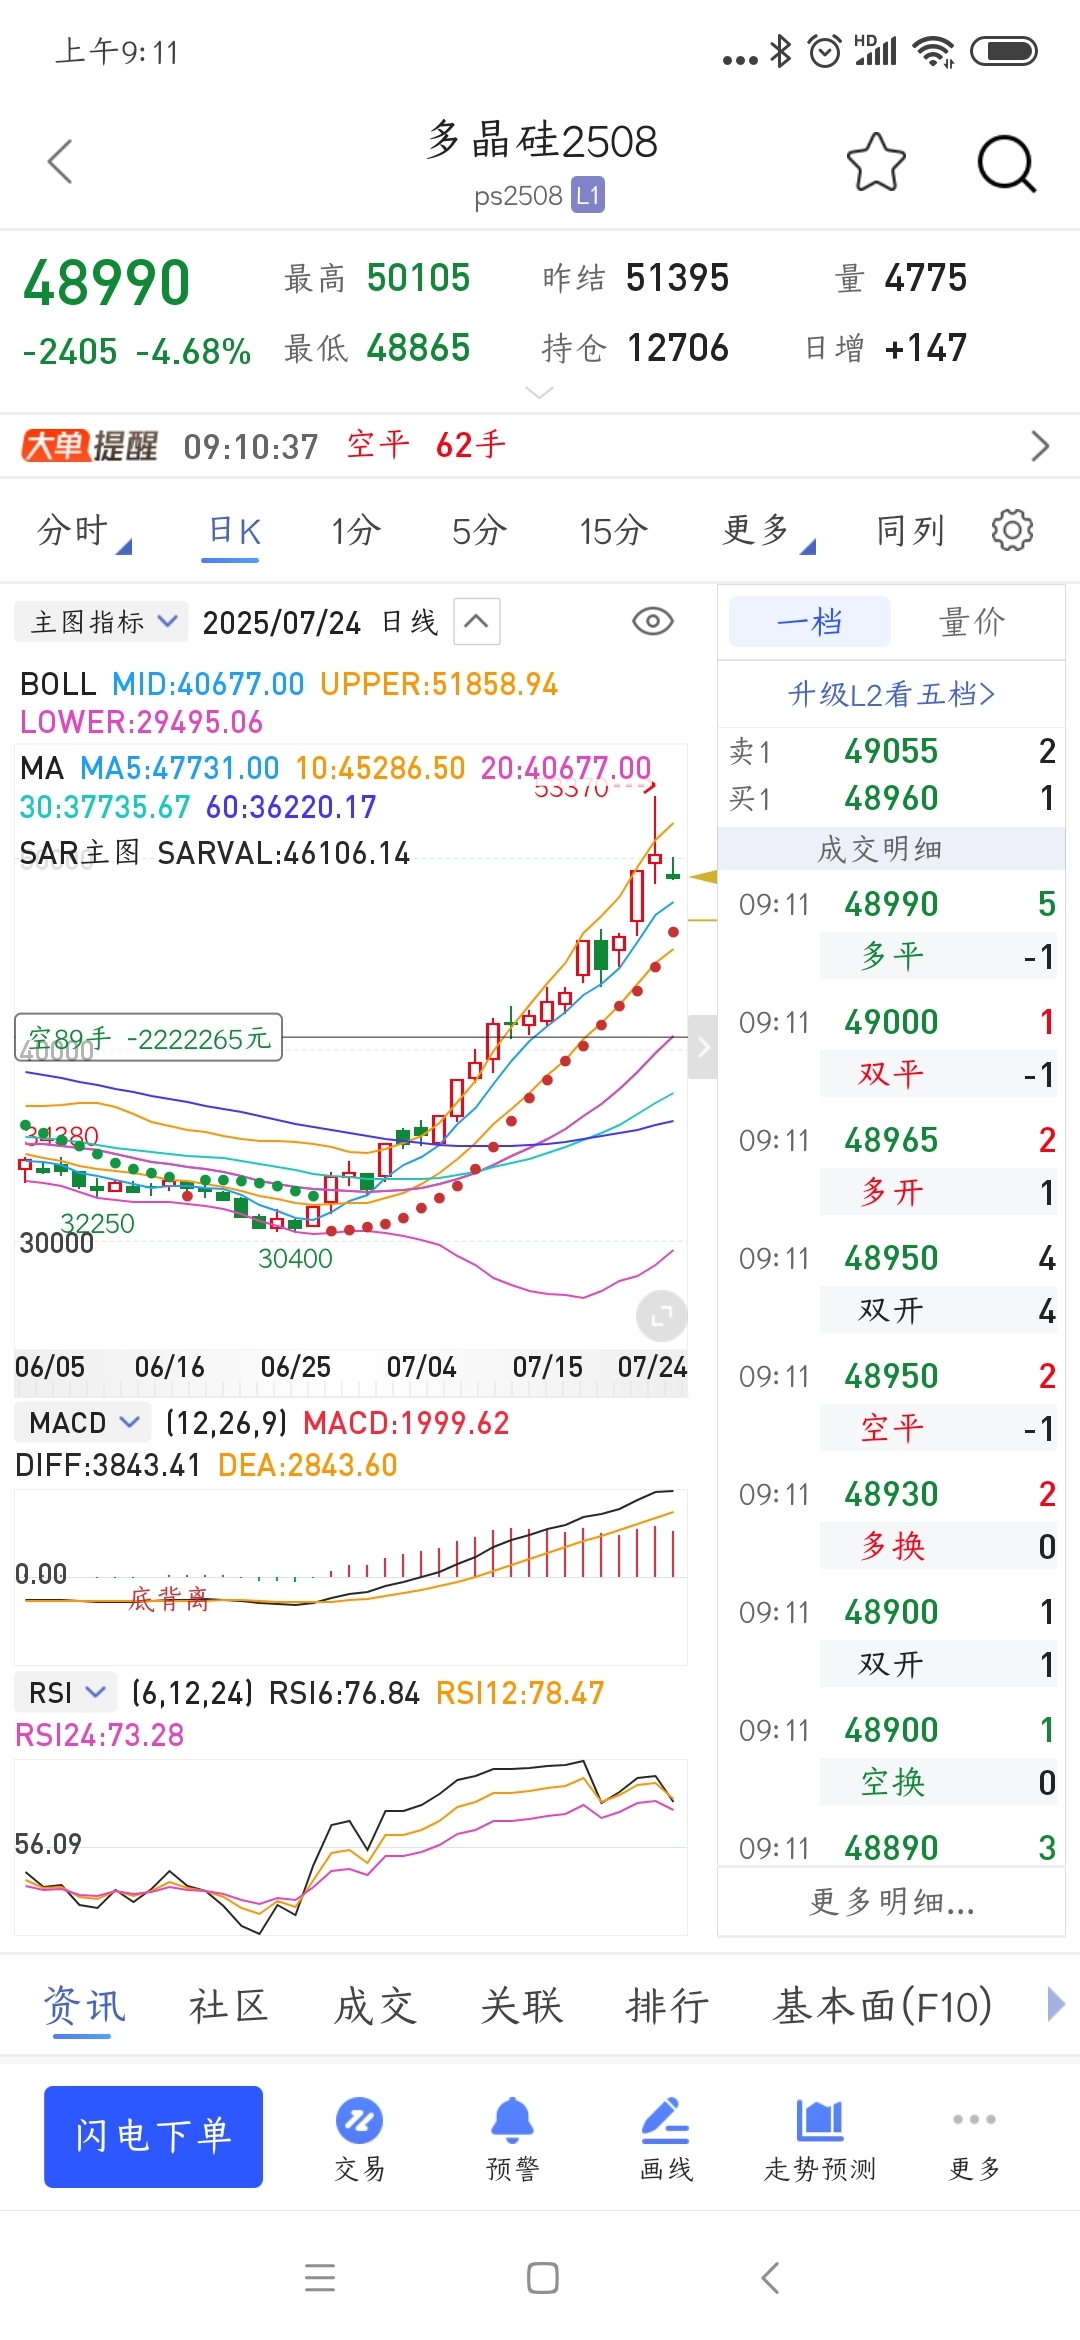Open RSI indicator dropdown
This screenshot has height=2340, width=1080.
point(66,1692)
